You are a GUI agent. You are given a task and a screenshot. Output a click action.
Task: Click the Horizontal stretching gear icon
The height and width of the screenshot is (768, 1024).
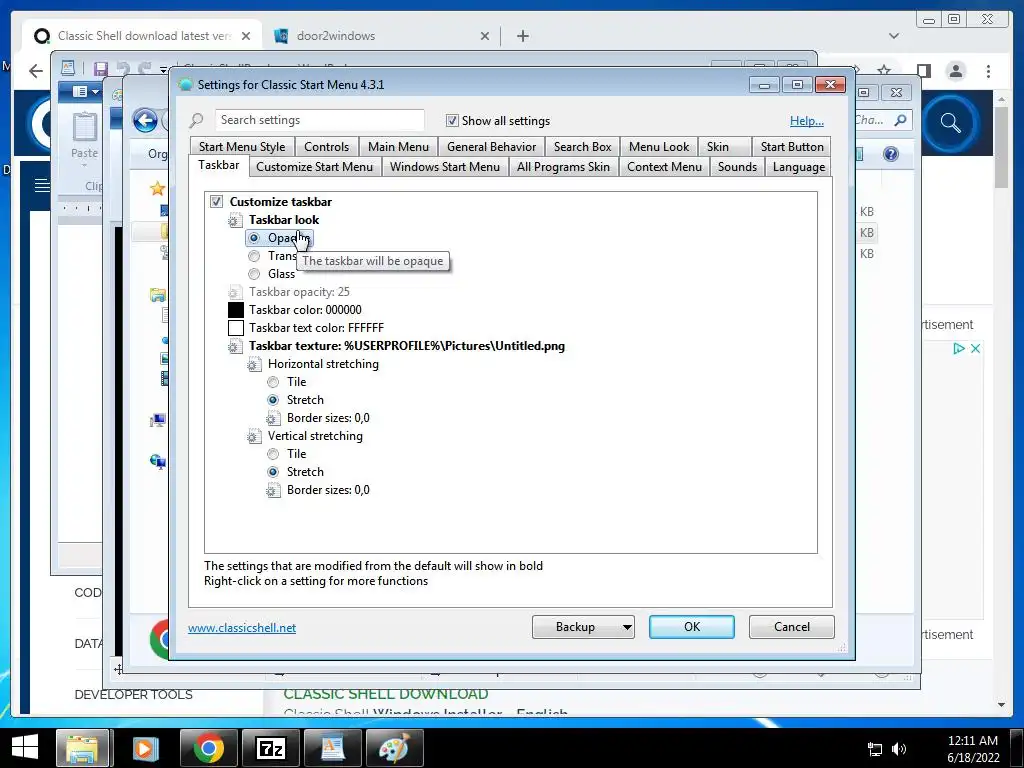[x=254, y=365]
